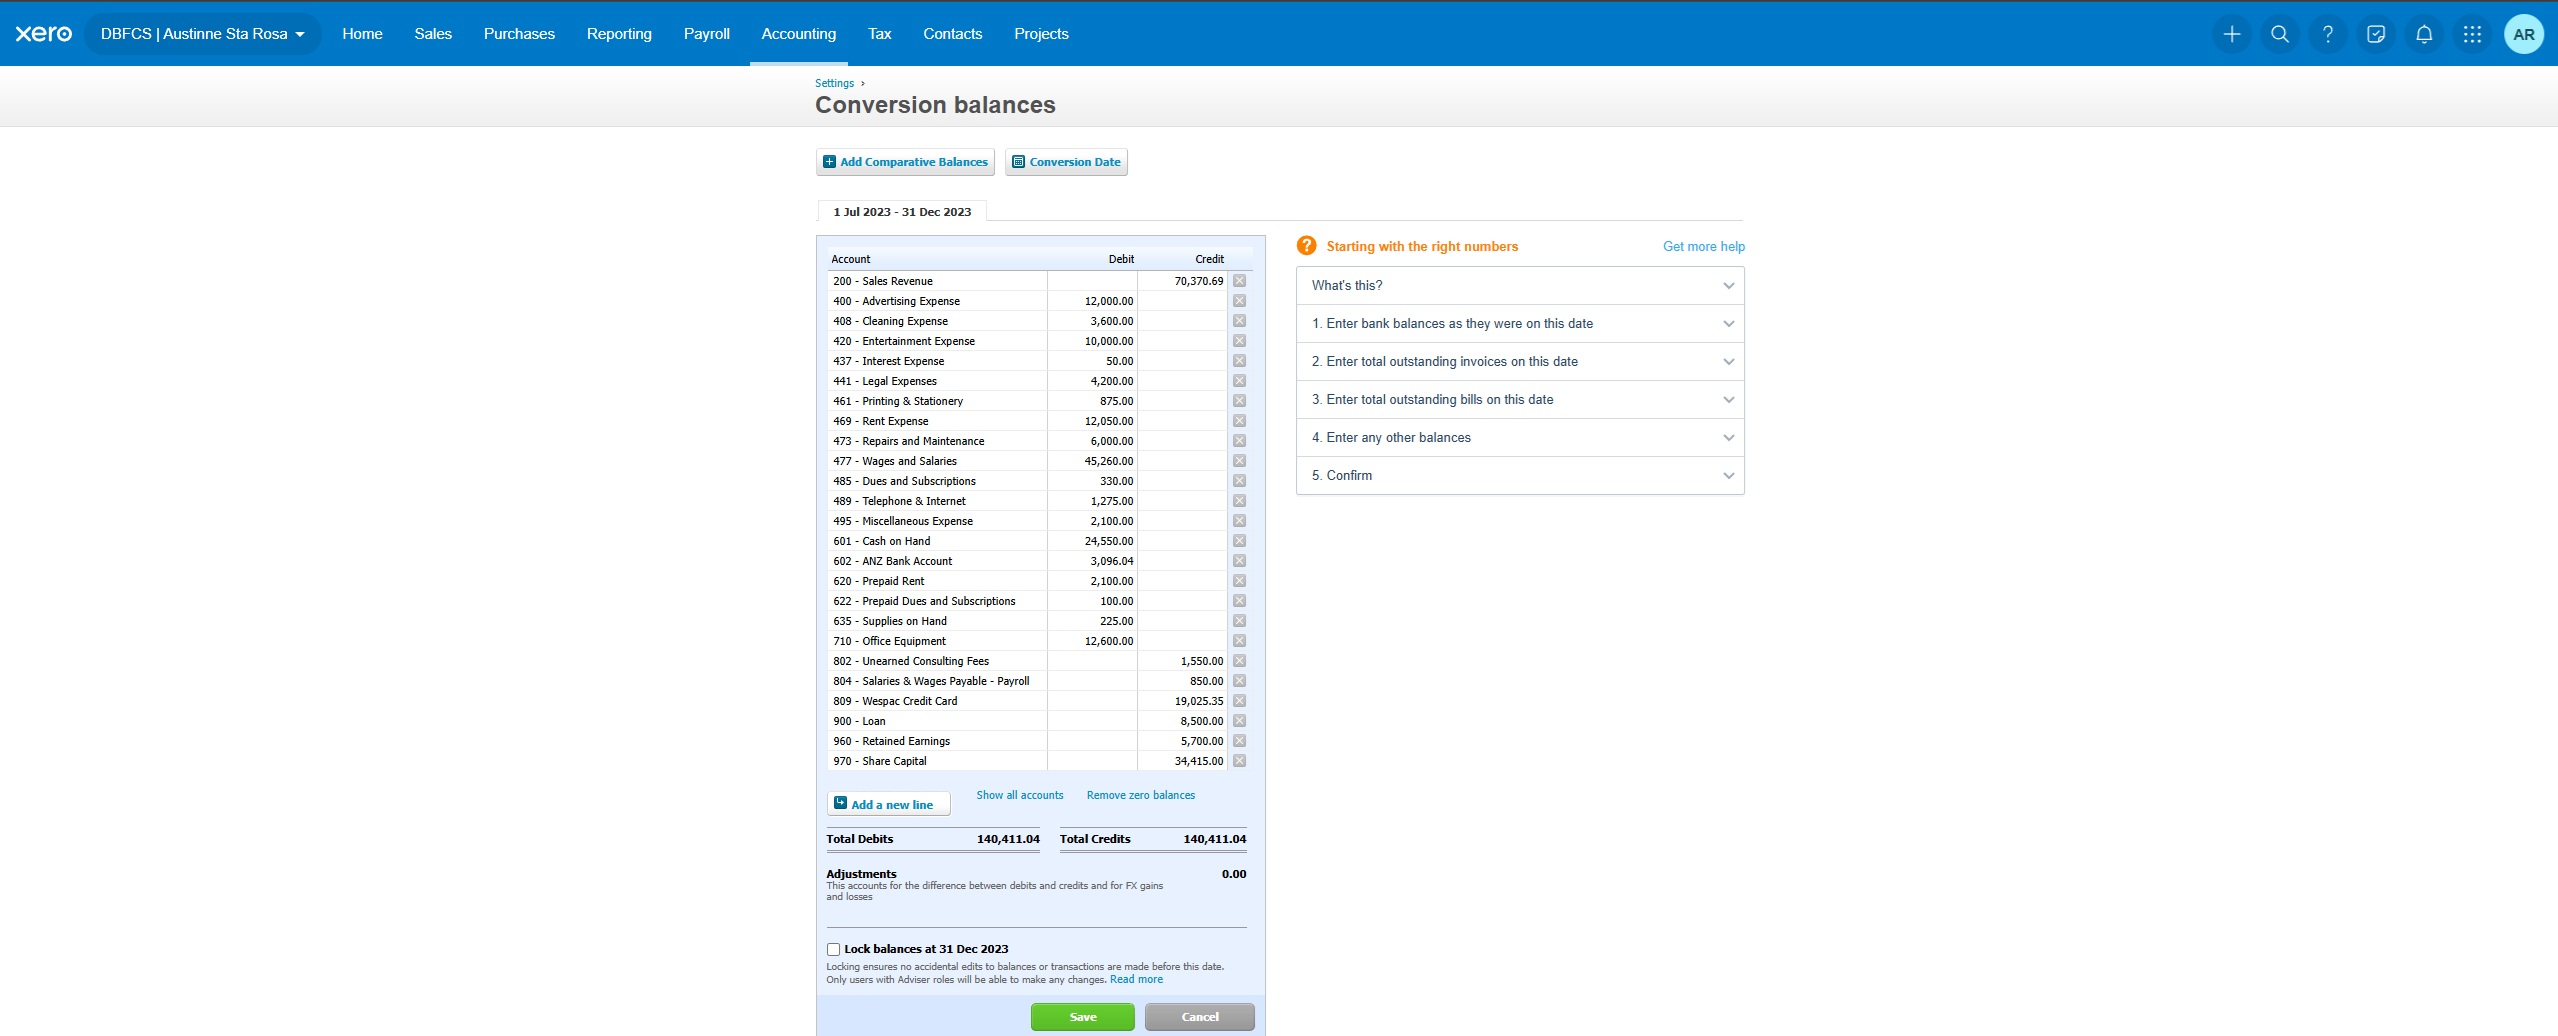The height and width of the screenshot is (1036, 2558).
Task: Click the Conversion Date button
Action: (1066, 162)
